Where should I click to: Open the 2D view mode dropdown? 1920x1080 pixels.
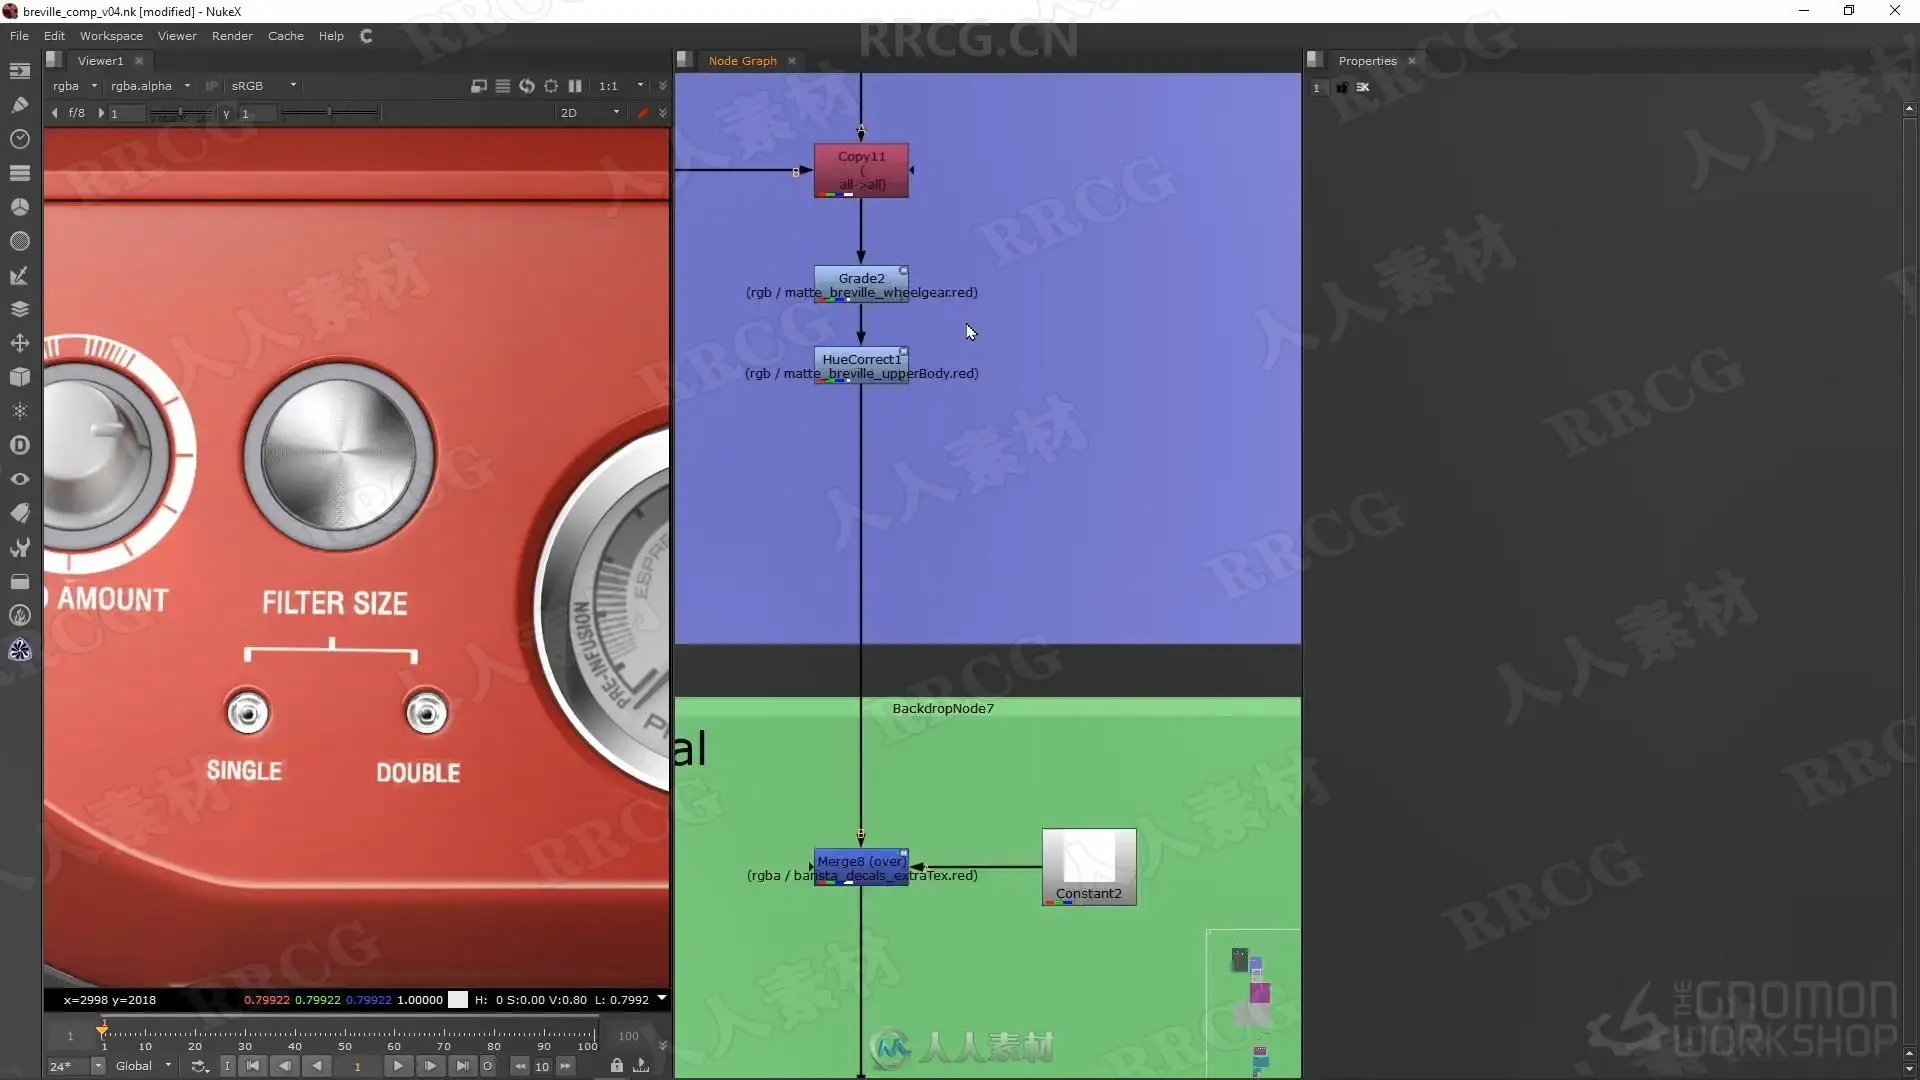(x=590, y=113)
